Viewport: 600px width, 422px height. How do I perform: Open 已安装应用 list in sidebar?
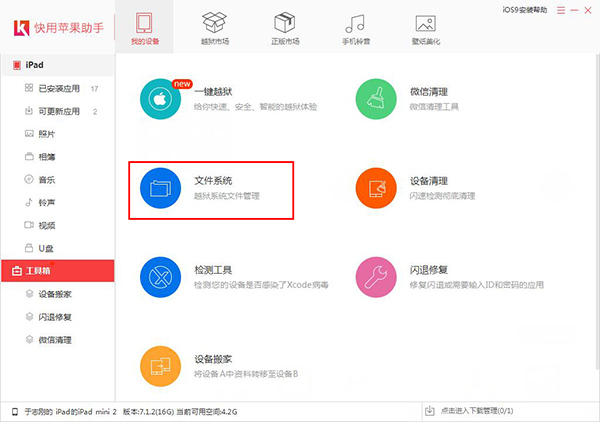[58, 88]
